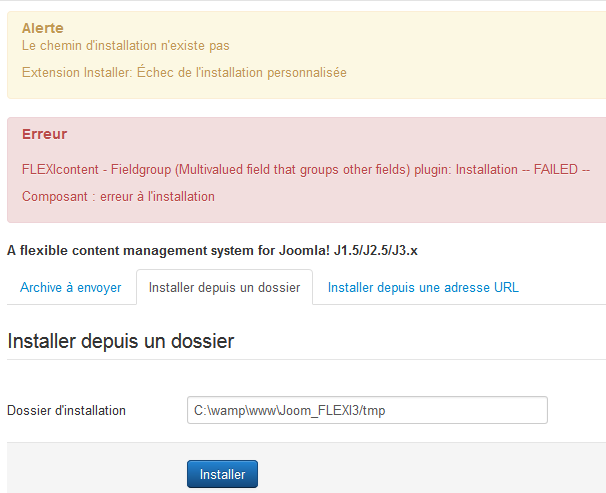606x493 pixels.
Task: Select the chemin d'installation n'existe pas message
Action: (x=126, y=46)
